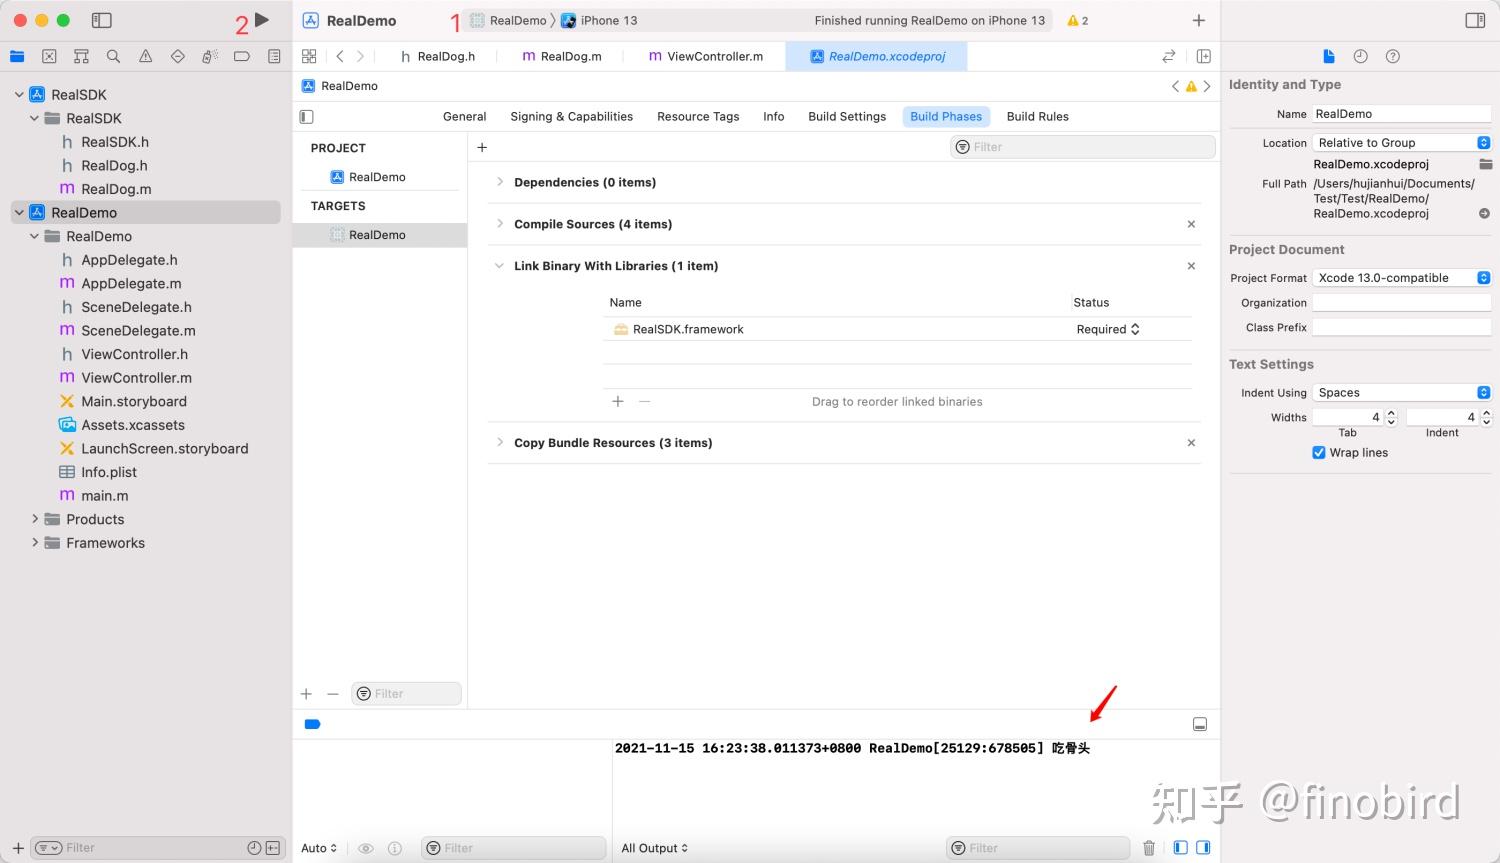The height and width of the screenshot is (863, 1500).
Task: Select the iPhone 13 run destination
Action: (599, 20)
